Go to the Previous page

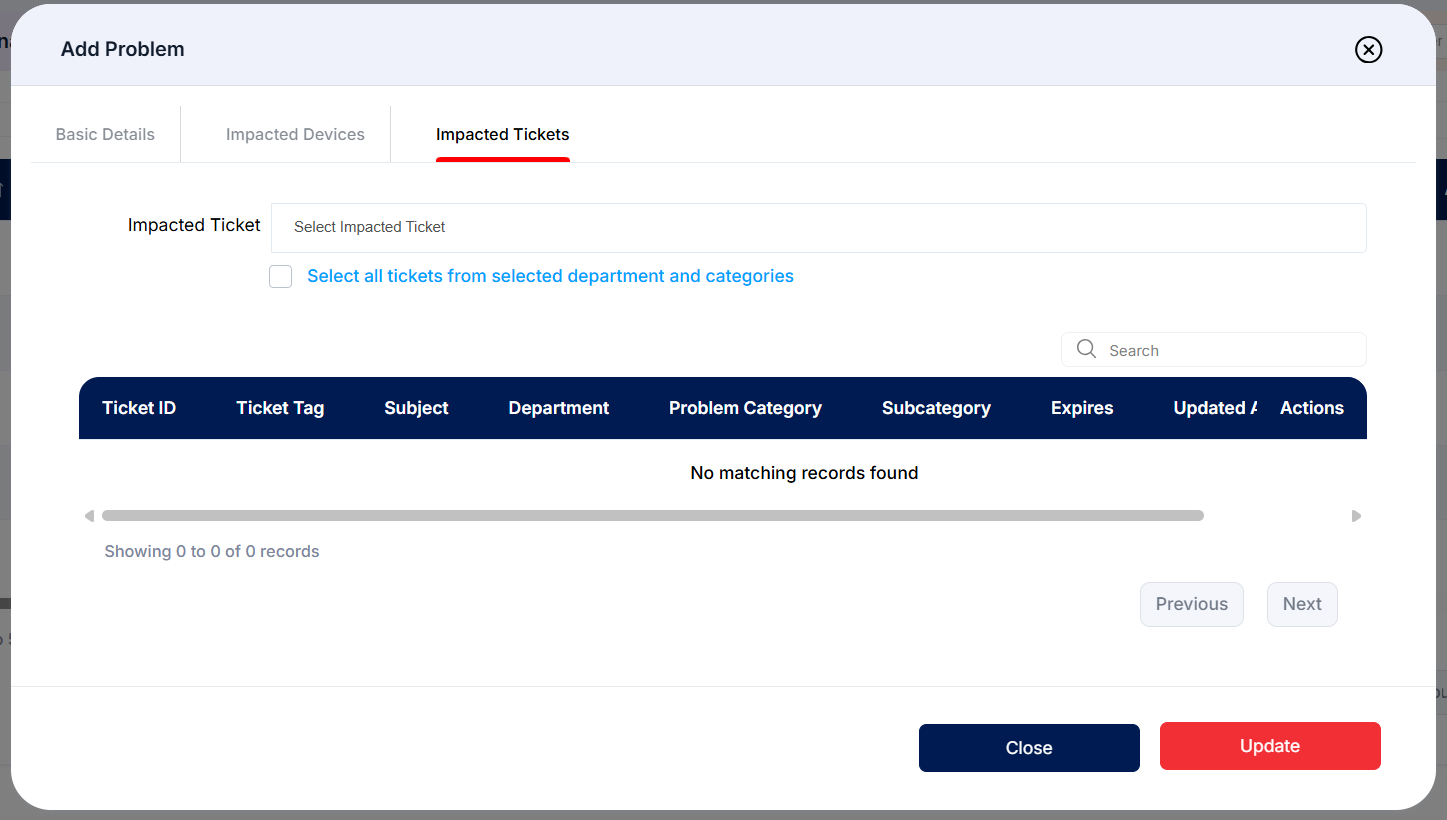(1191, 604)
